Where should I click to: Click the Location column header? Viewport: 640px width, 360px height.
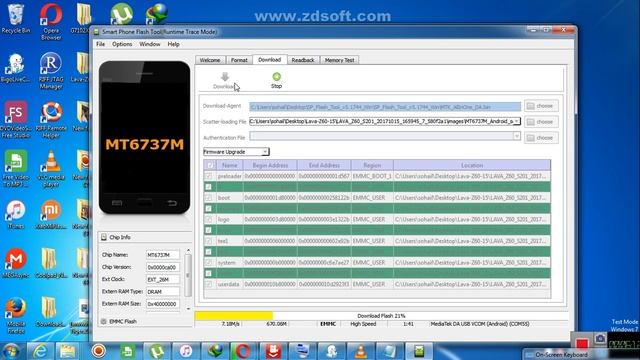tap(472, 165)
